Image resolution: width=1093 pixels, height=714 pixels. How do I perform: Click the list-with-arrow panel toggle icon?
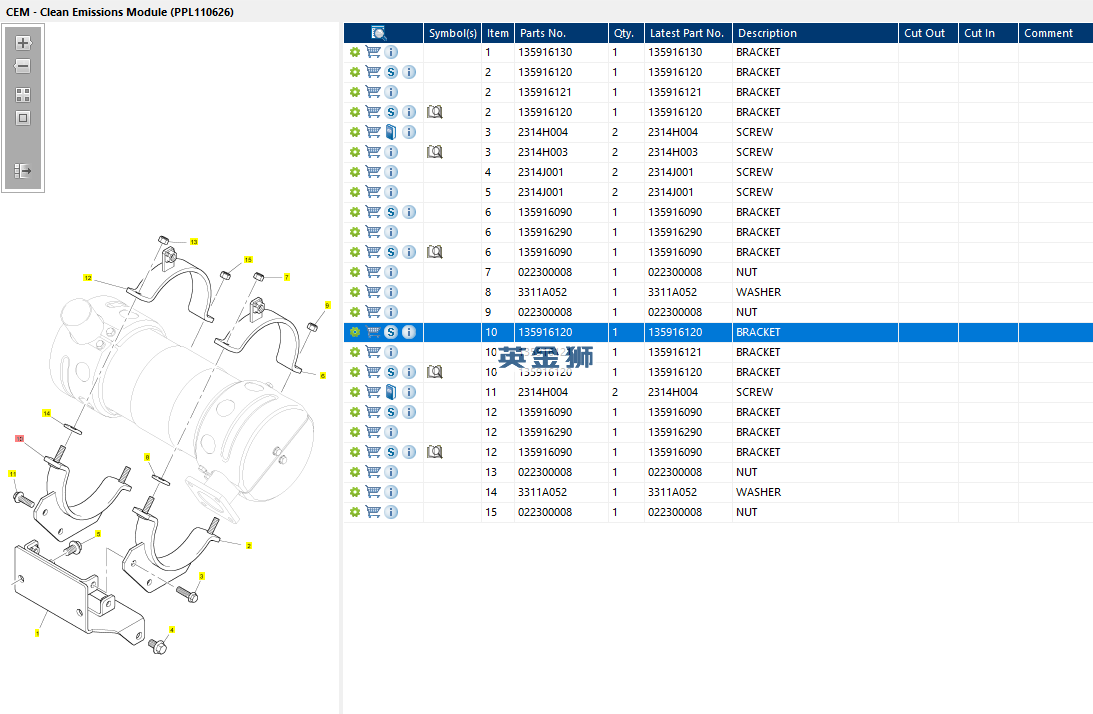point(23,171)
